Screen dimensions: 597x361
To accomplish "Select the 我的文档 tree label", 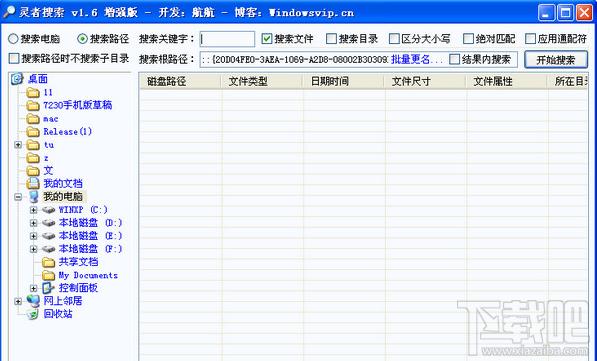I will [x=63, y=184].
